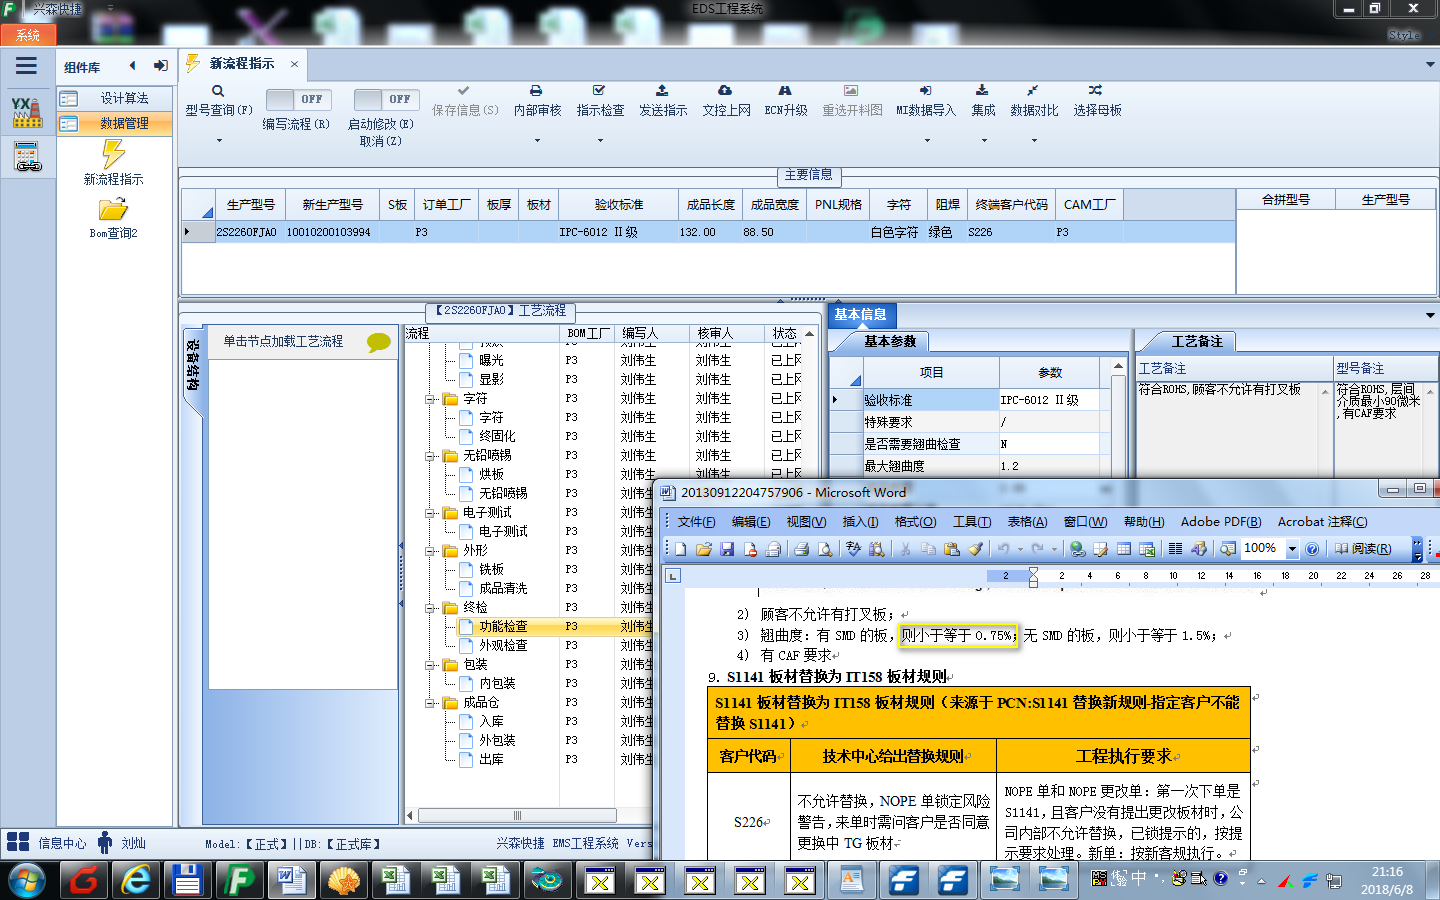Switch to 基本参数 tab

(890, 342)
